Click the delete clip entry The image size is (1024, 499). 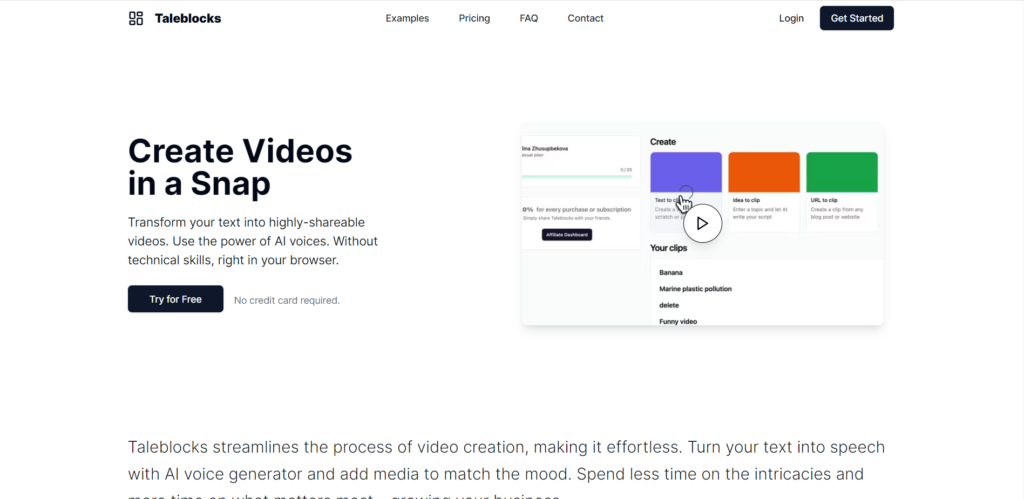[669, 305]
